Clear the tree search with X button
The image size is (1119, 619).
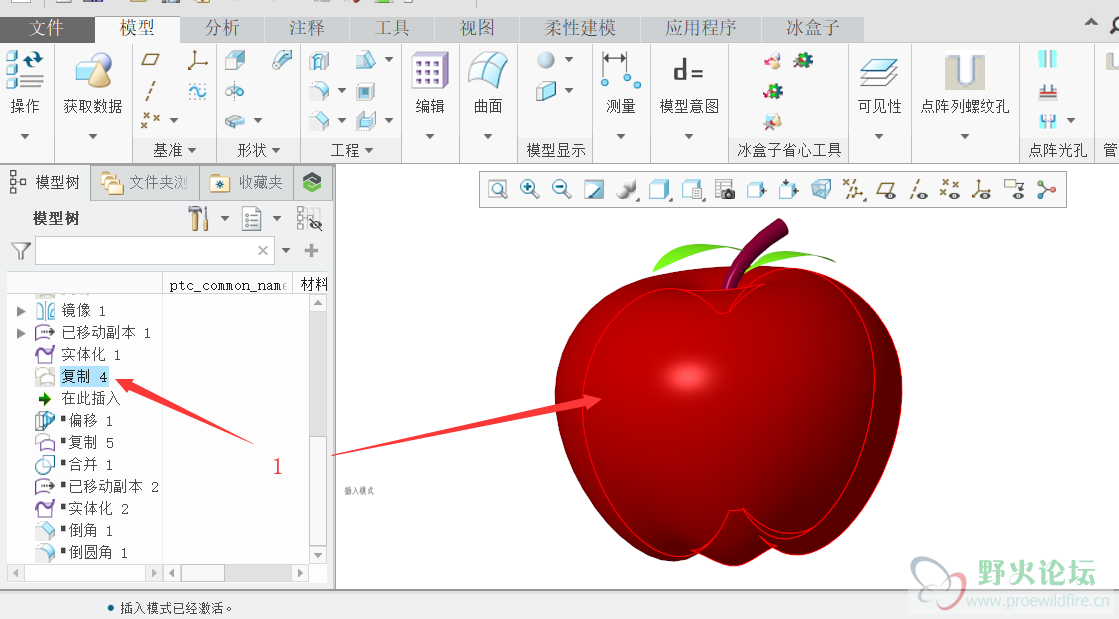[x=263, y=251]
